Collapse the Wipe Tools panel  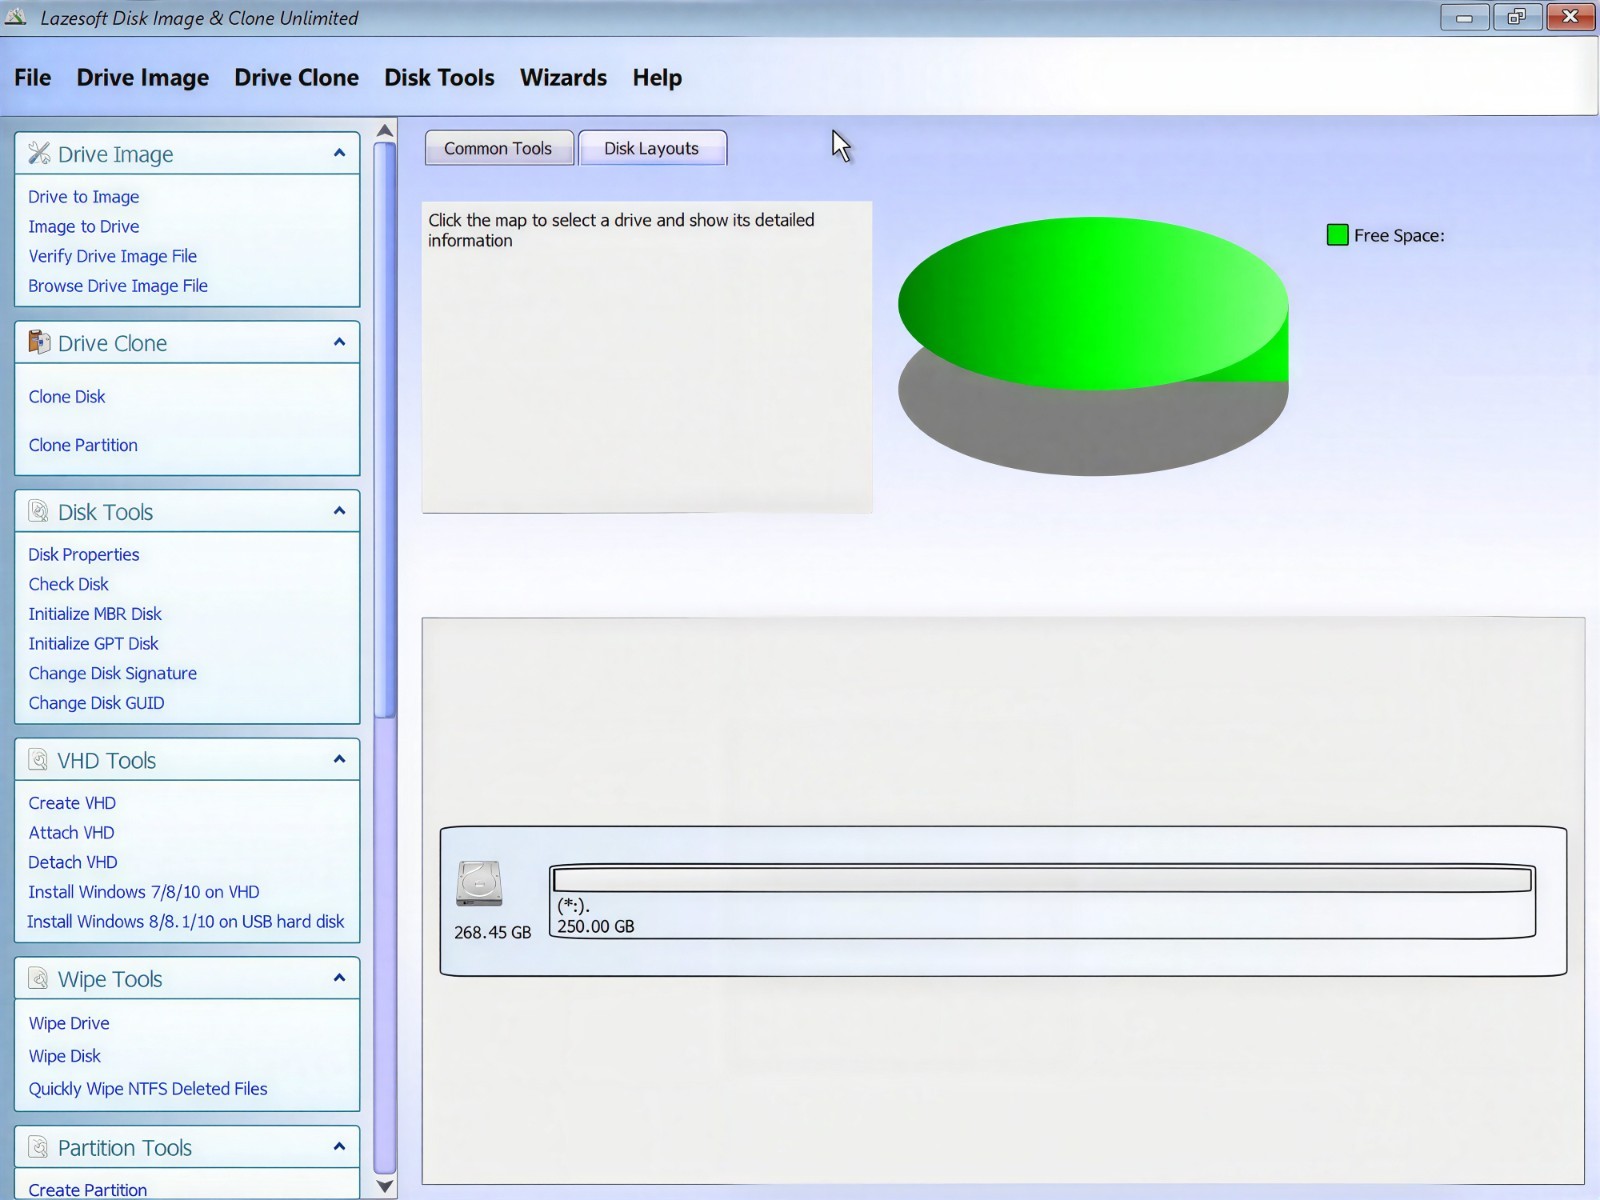click(x=339, y=978)
